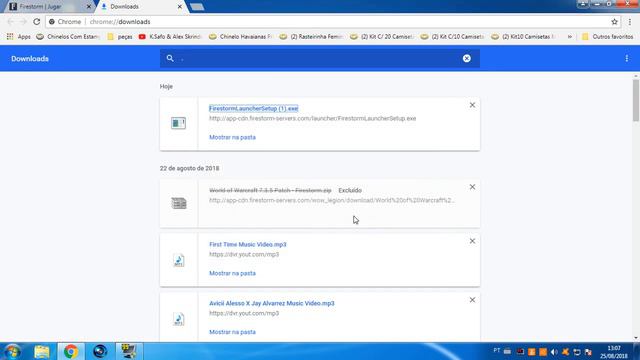Click the Hoje date heading
Screen dimensions: 640x360
tap(166, 87)
